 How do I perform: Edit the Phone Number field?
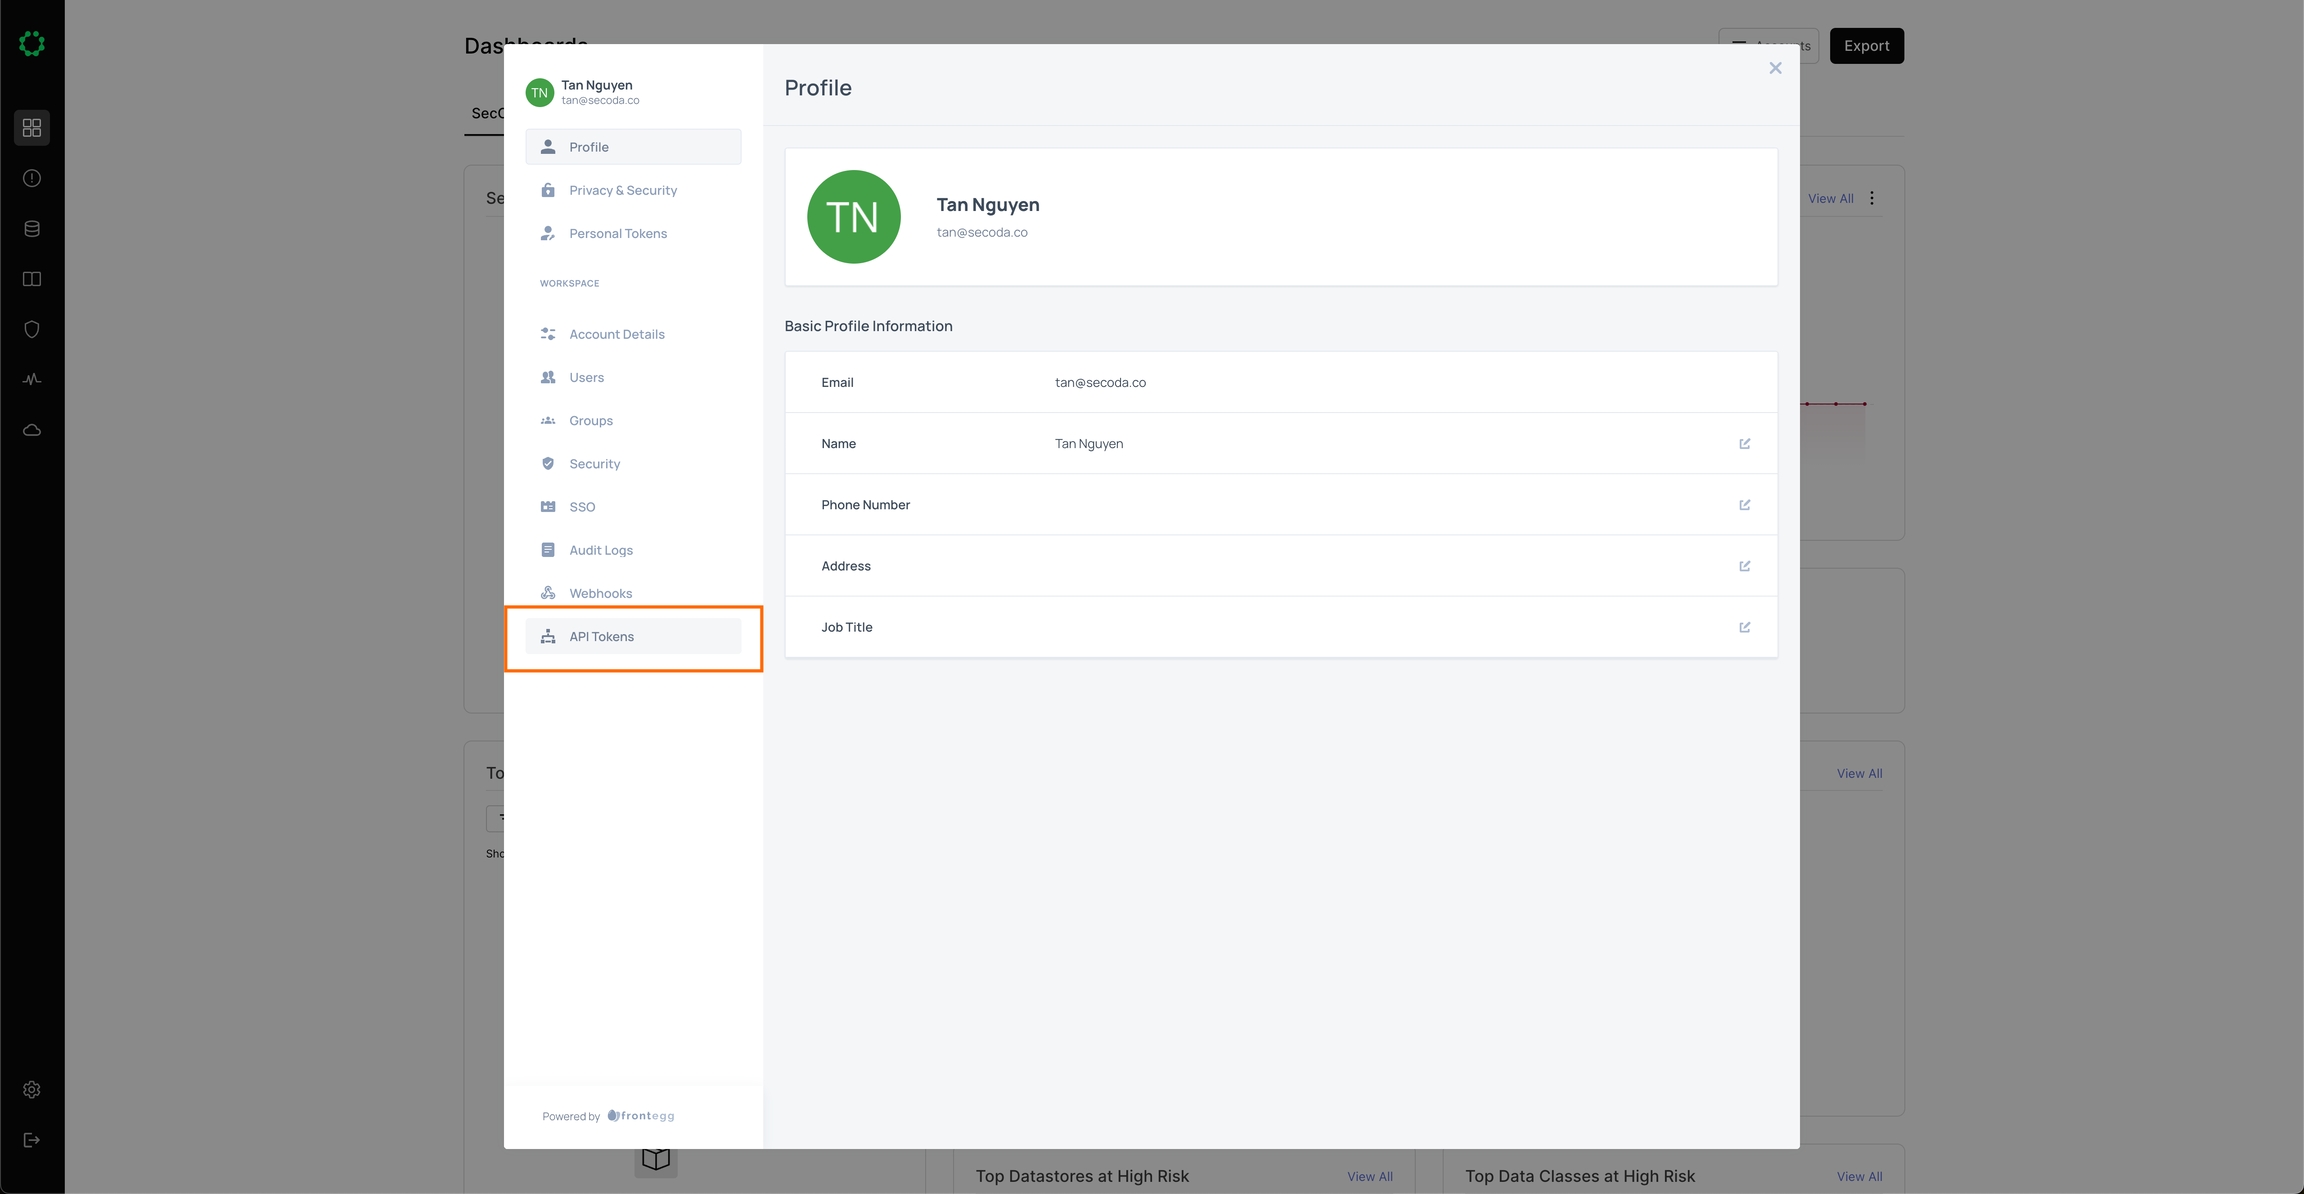1744,505
